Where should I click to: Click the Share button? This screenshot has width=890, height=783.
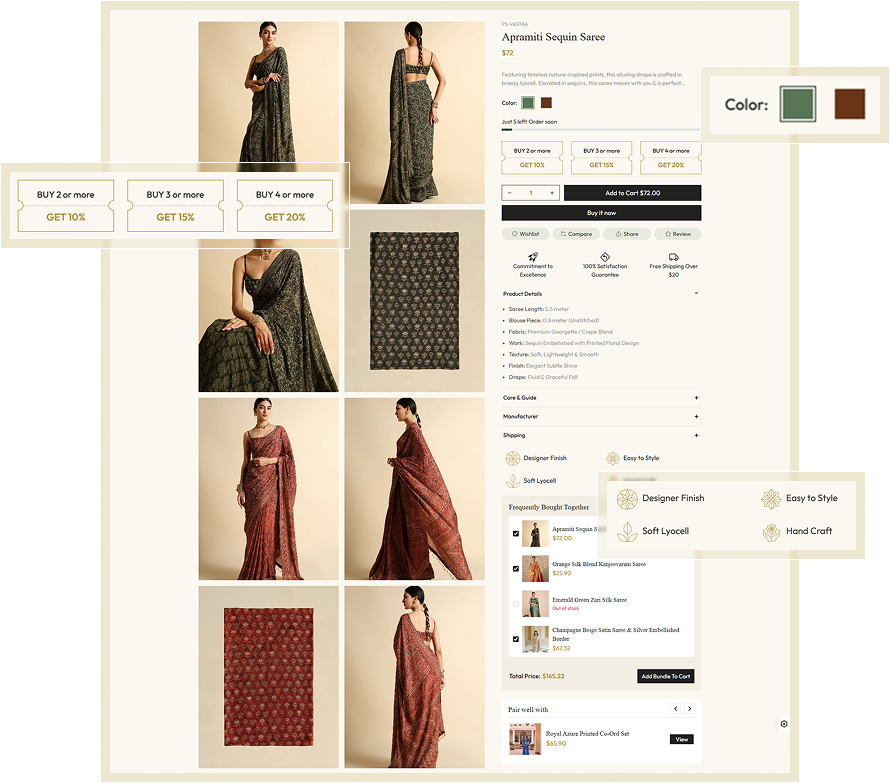[627, 234]
